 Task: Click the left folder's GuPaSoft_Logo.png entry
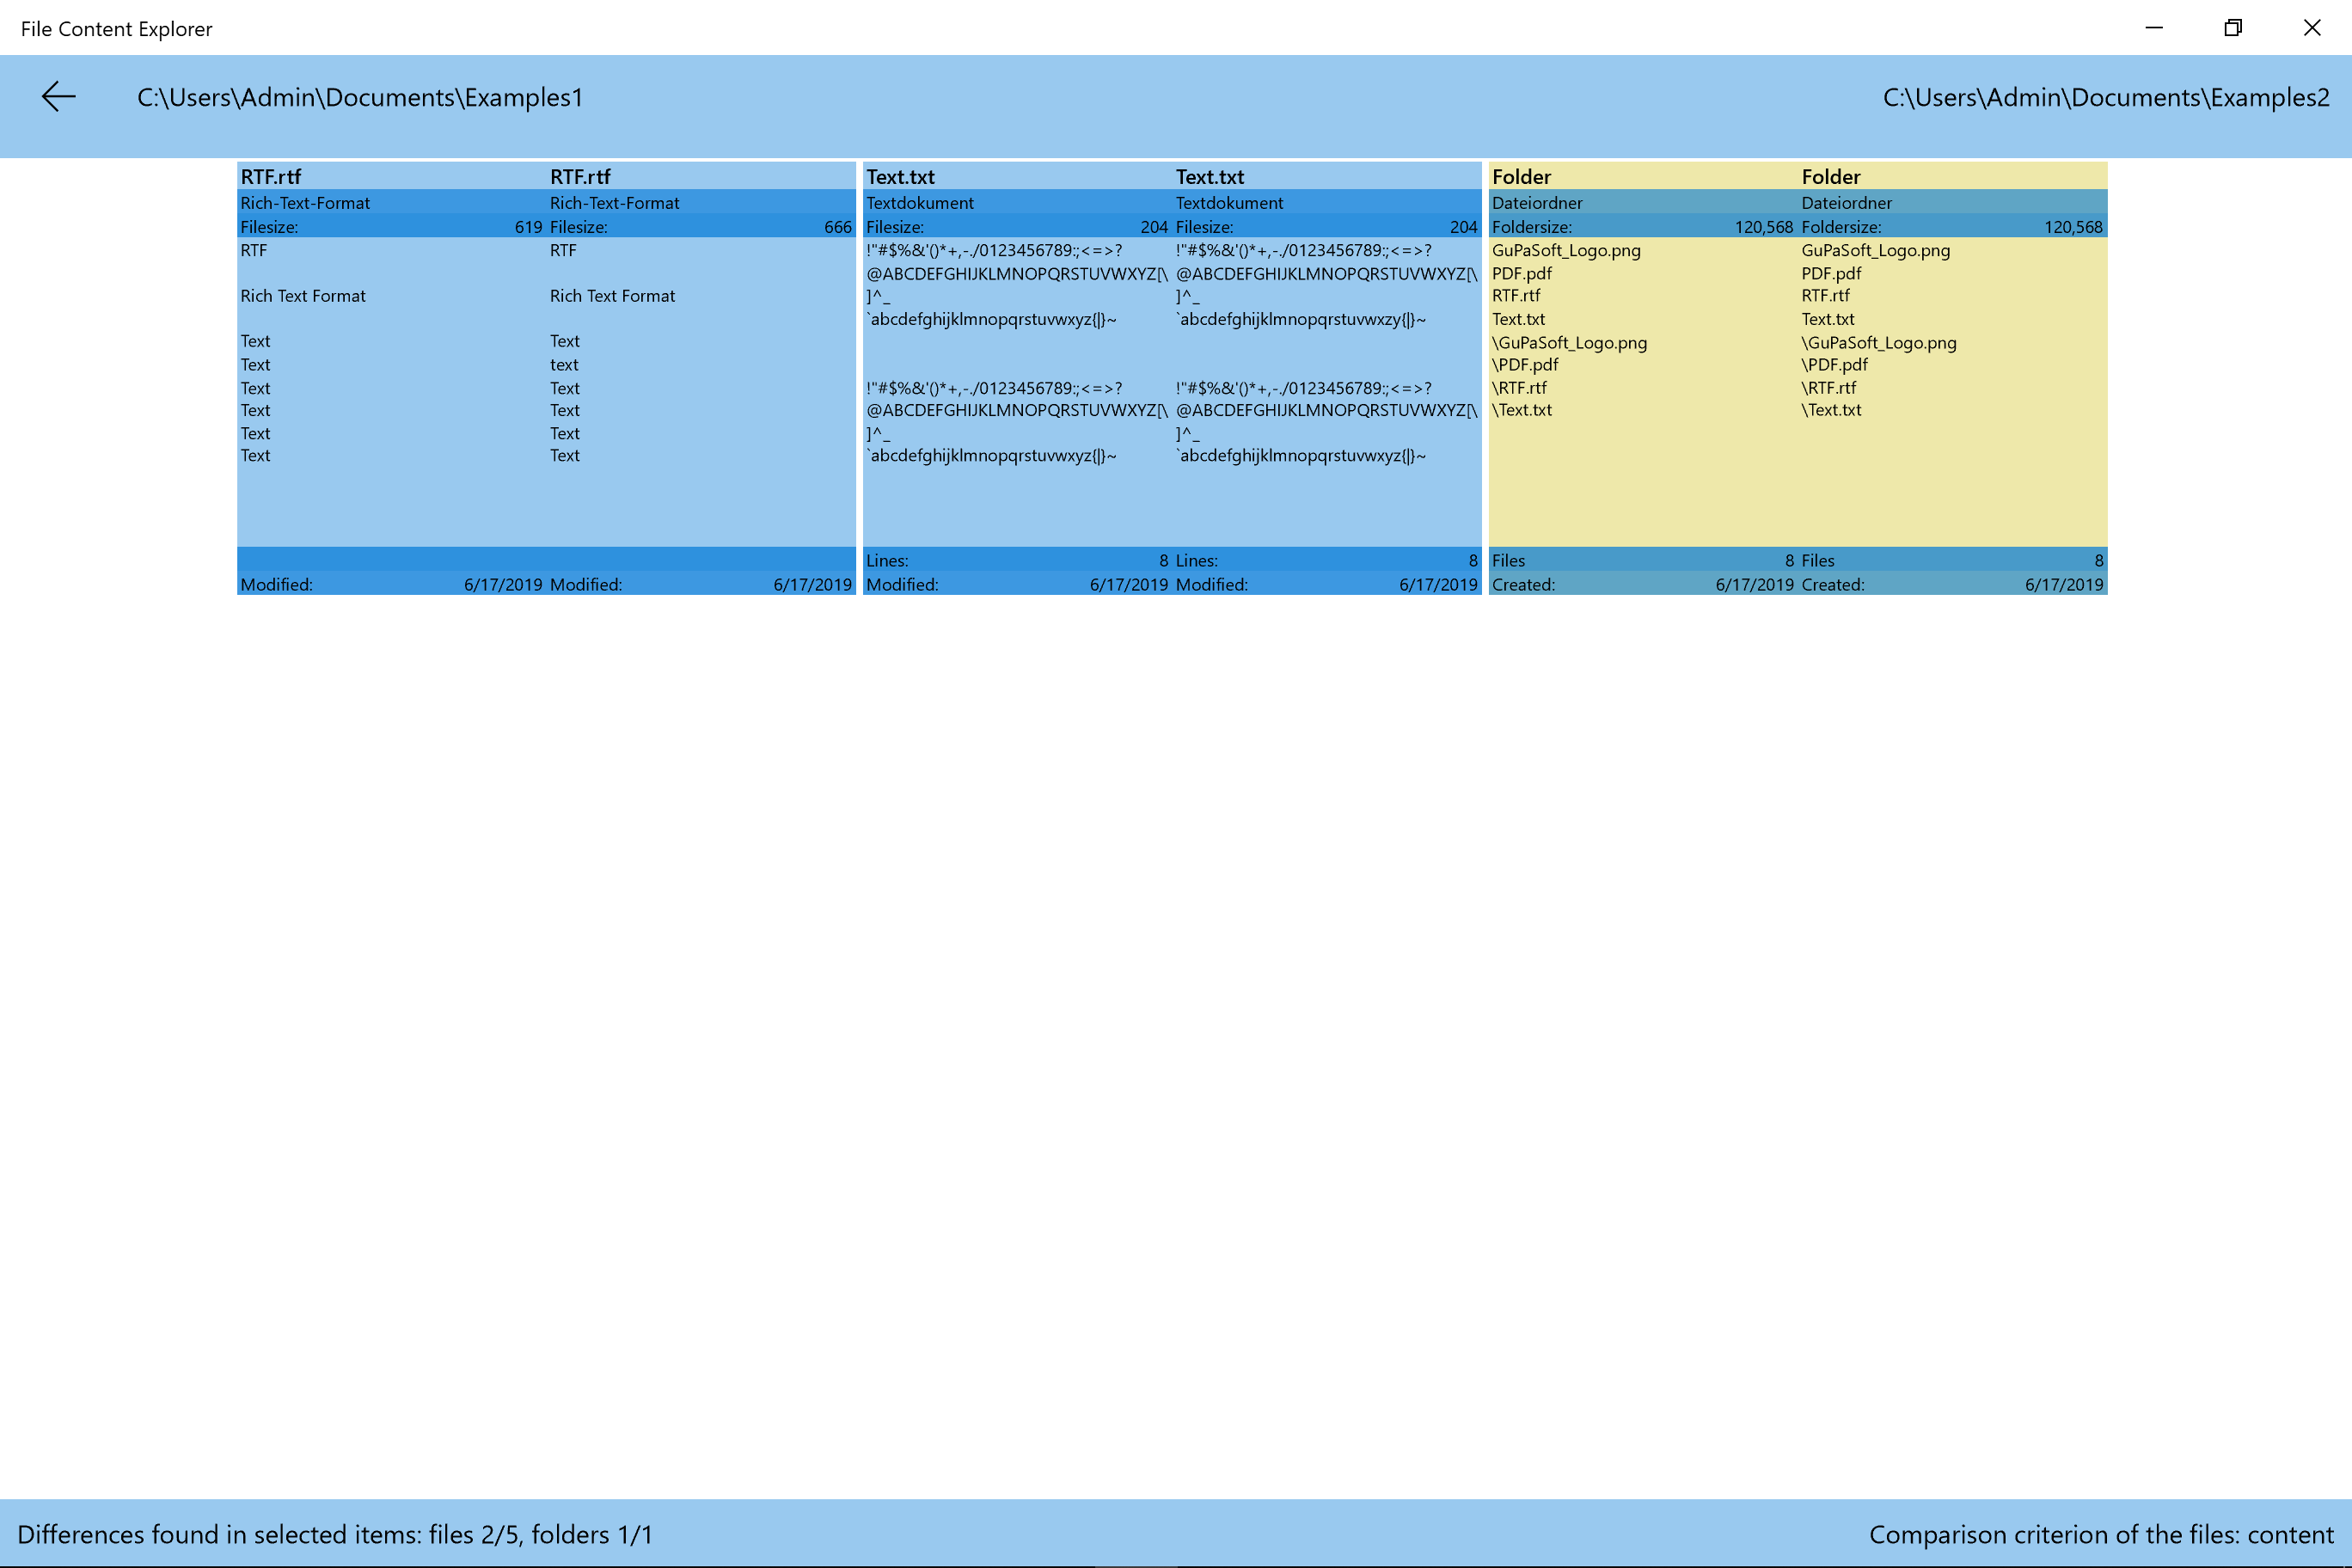coord(1566,251)
